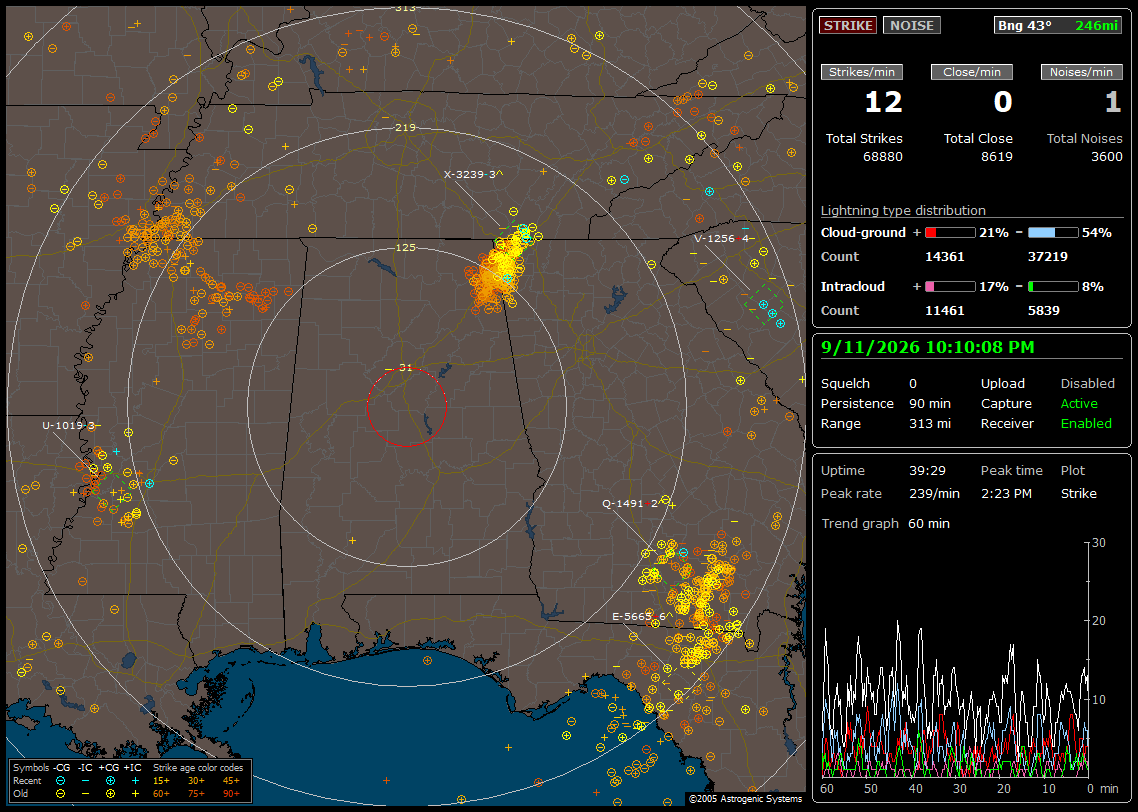
Task: Click the negative cloud-ground blue bar
Action: click(1053, 232)
